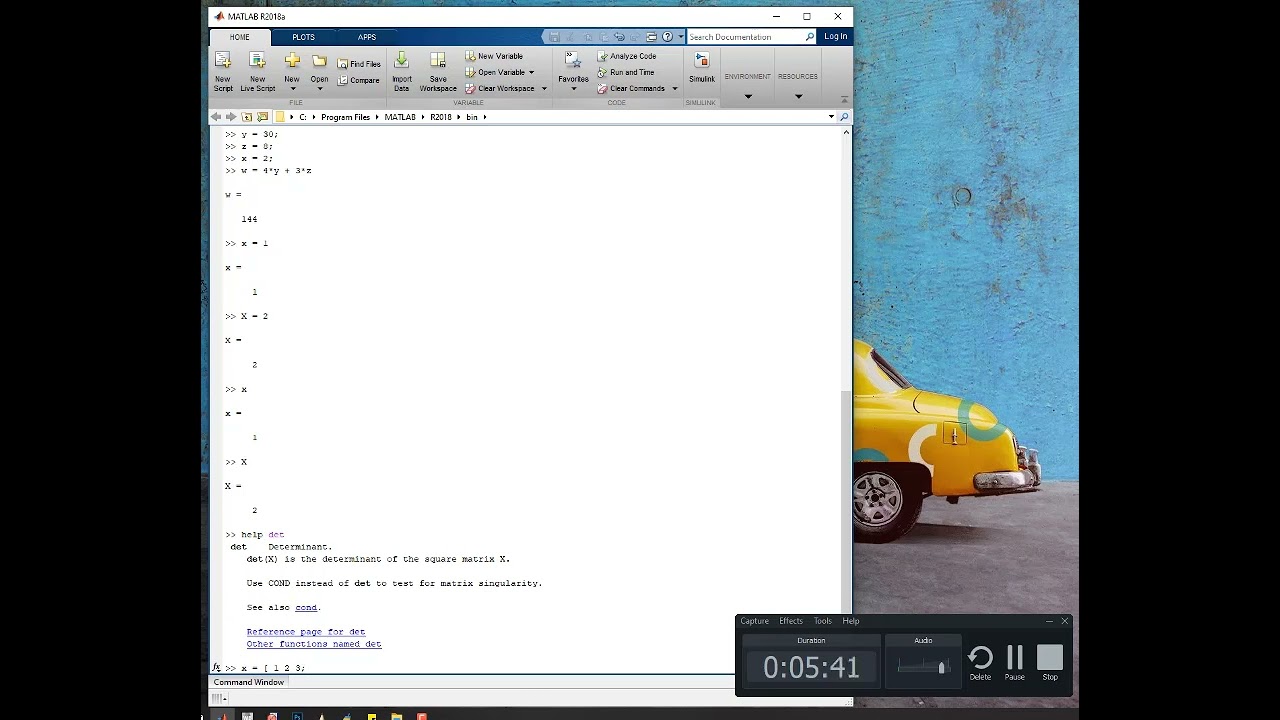Go up one folder level
The width and height of the screenshot is (1280, 720).
coord(247,117)
